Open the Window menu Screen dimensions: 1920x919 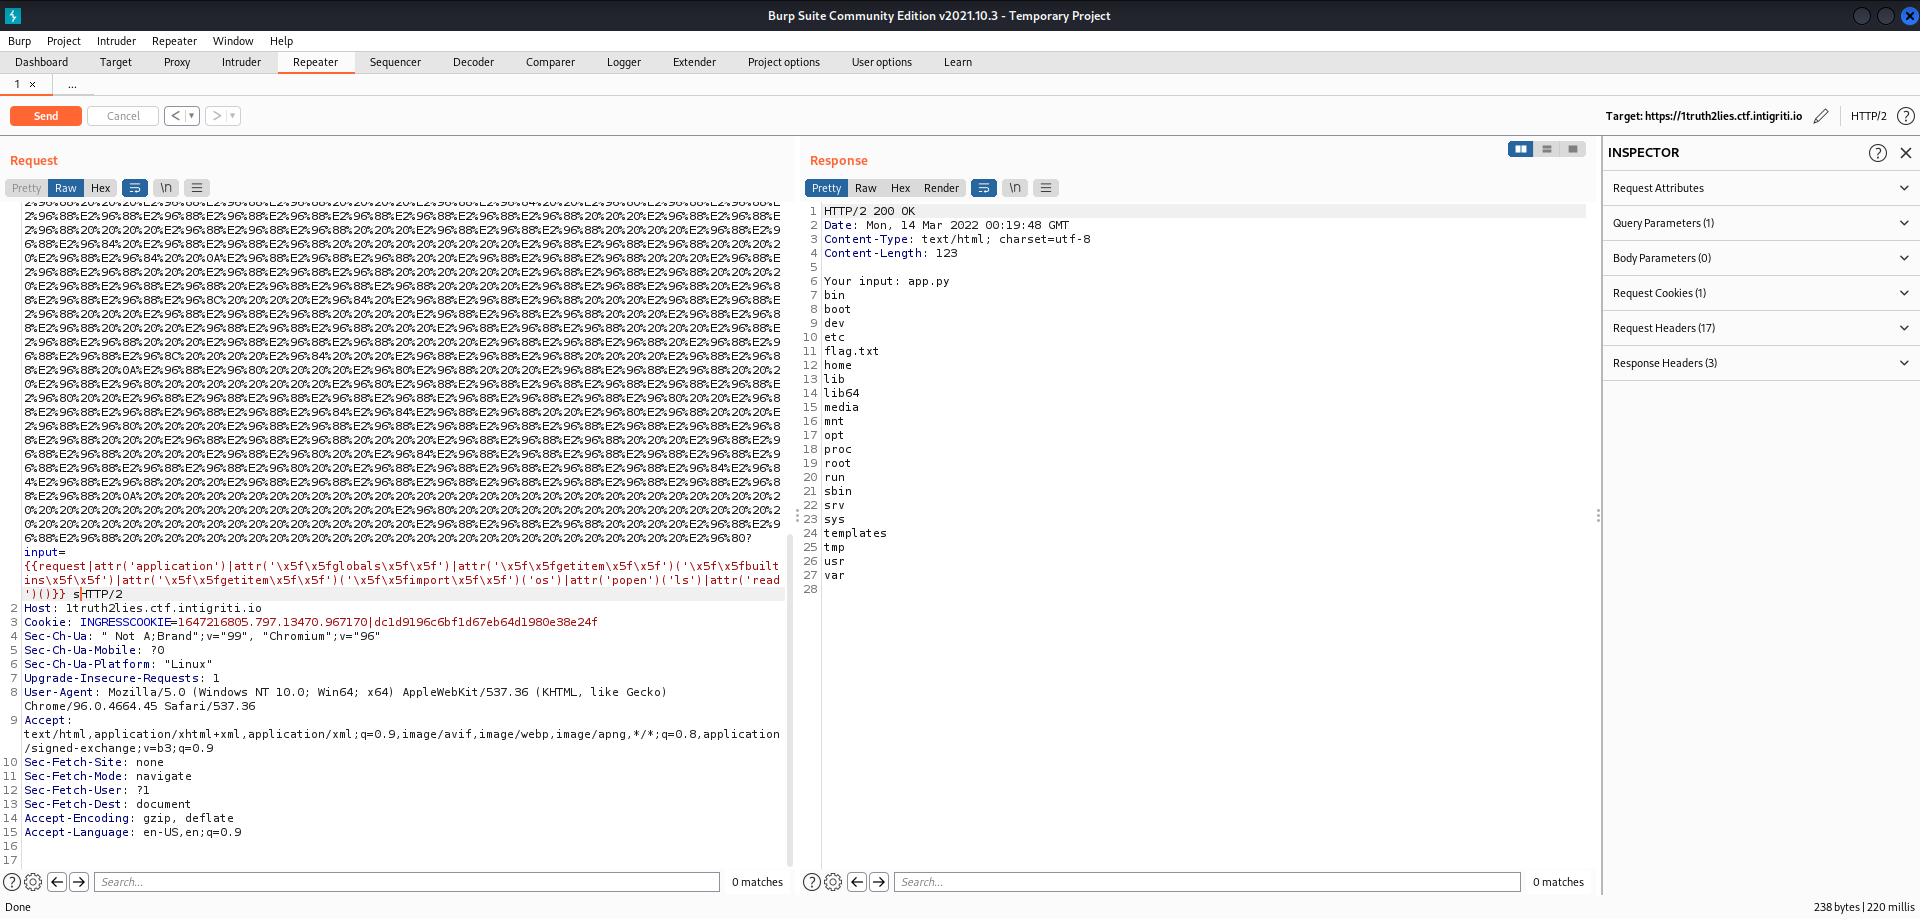click(233, 41)
